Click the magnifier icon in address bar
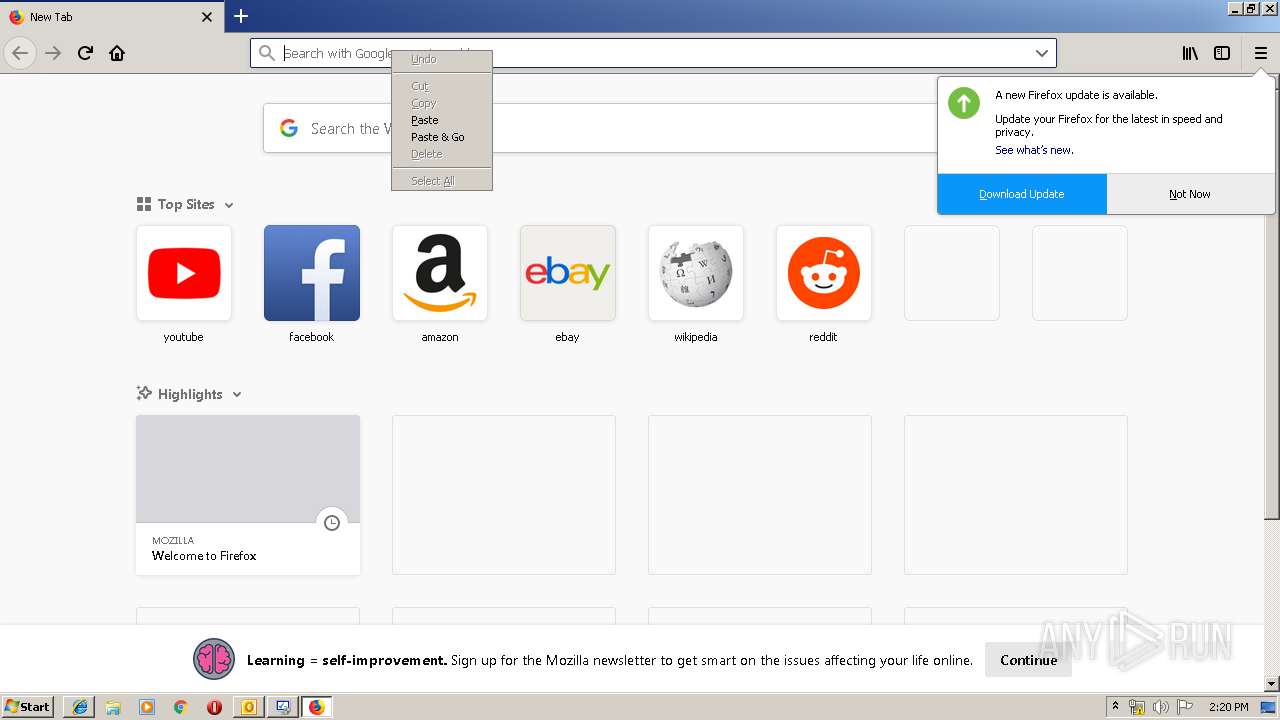This screenshot has height=720, width=1280. pos(266,53)
